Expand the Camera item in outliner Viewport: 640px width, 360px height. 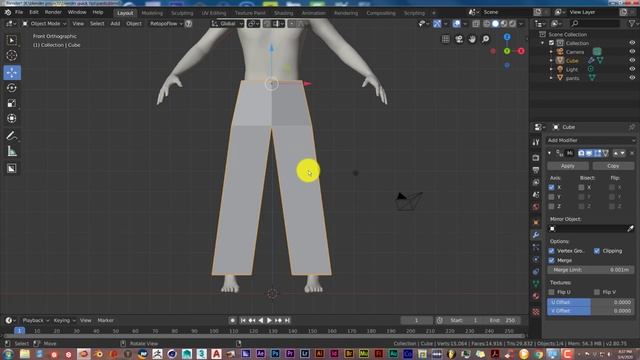pos(551,52)
